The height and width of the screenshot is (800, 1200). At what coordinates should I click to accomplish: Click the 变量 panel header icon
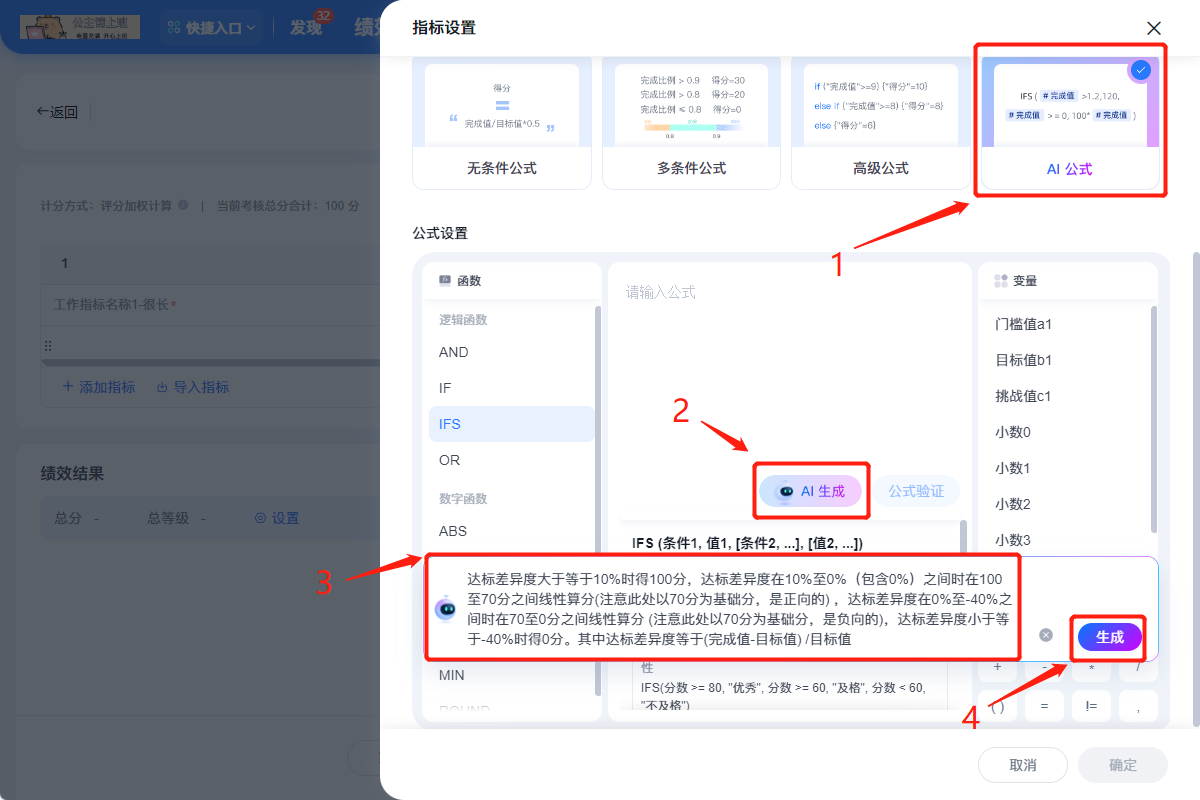tap(1001, 281)
